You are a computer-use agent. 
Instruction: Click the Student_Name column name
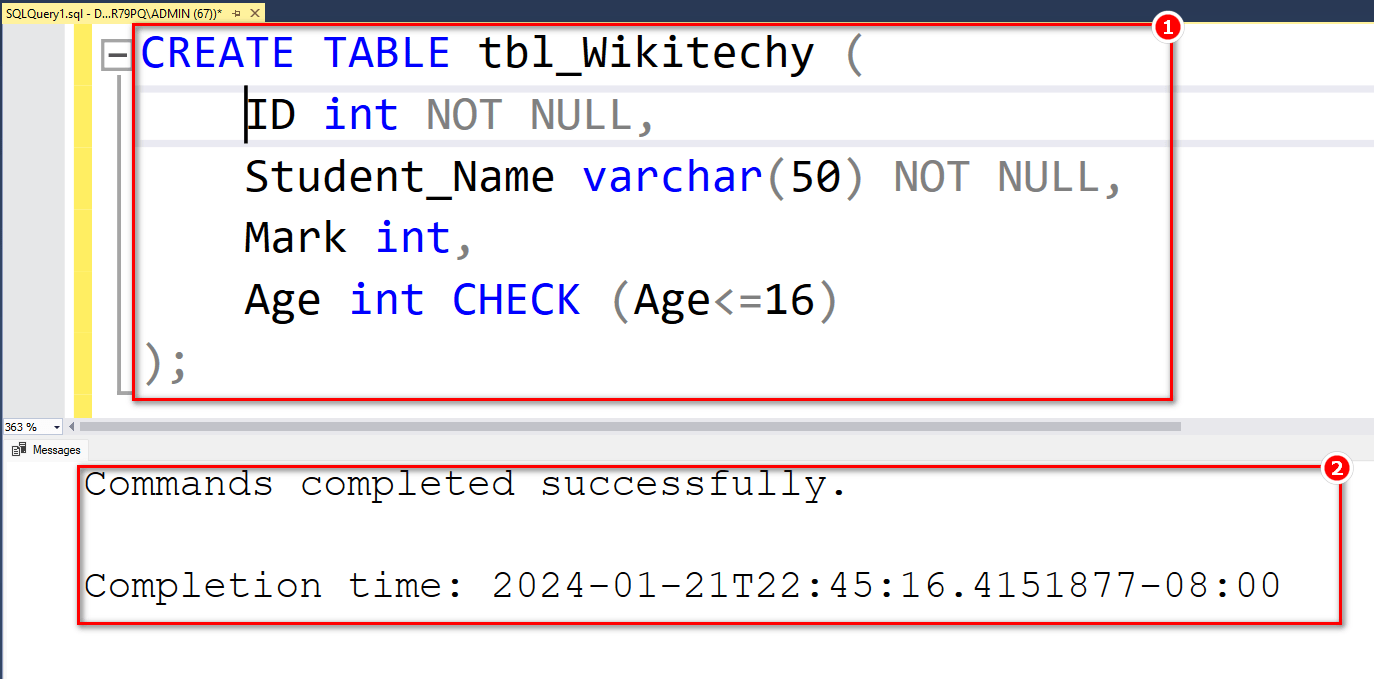400,178
